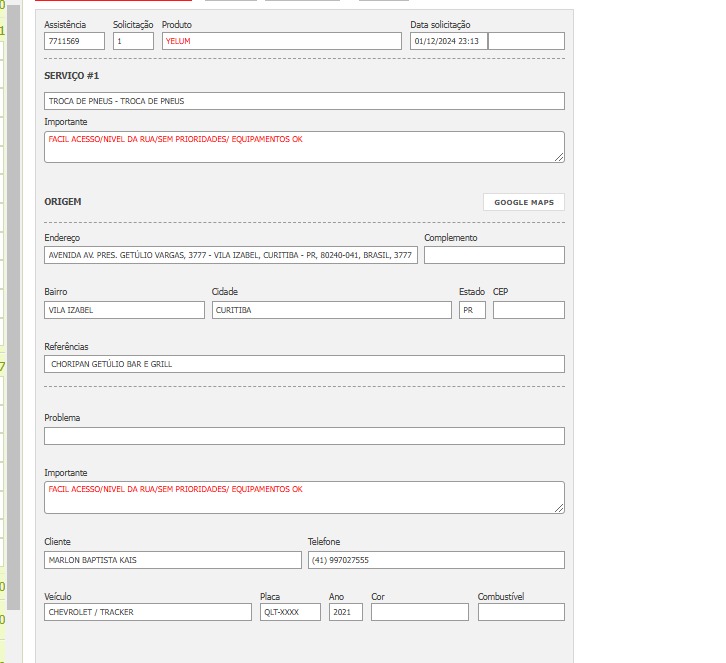
Task: Click the Assistência number field
Action: 74,41
